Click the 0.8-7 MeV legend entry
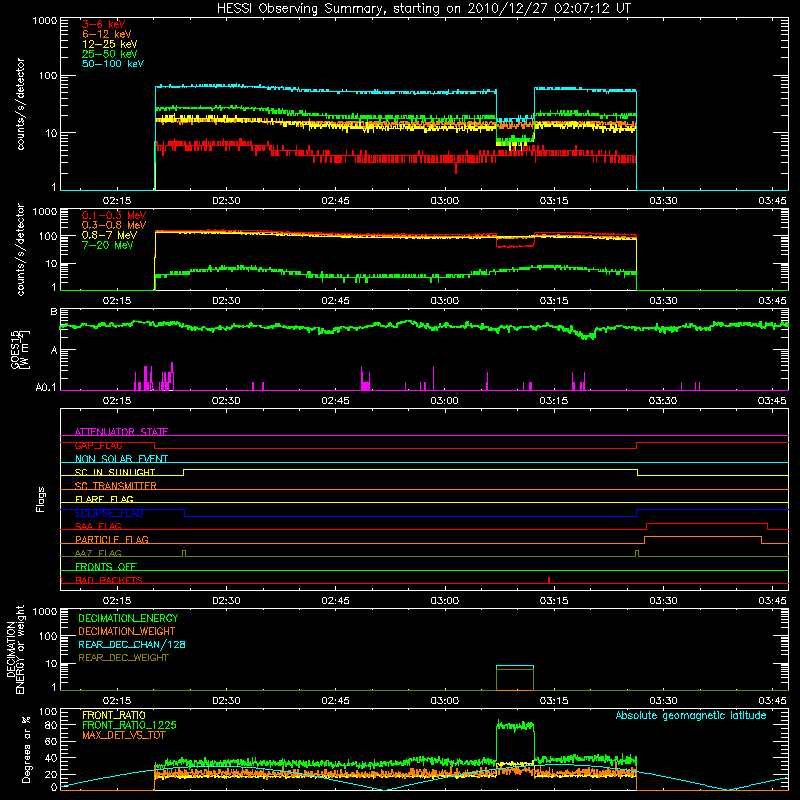The image size is (800, 800). (x=109, y=235)
